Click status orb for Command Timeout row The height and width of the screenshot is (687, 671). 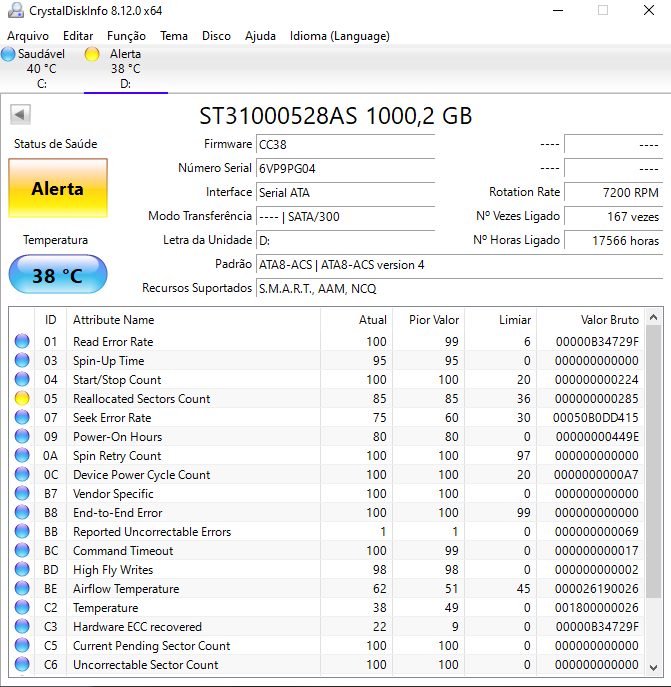tap(22, 550)
